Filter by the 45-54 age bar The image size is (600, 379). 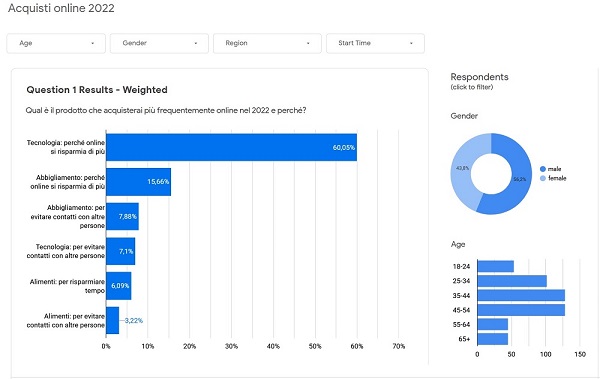click(521, 310)
